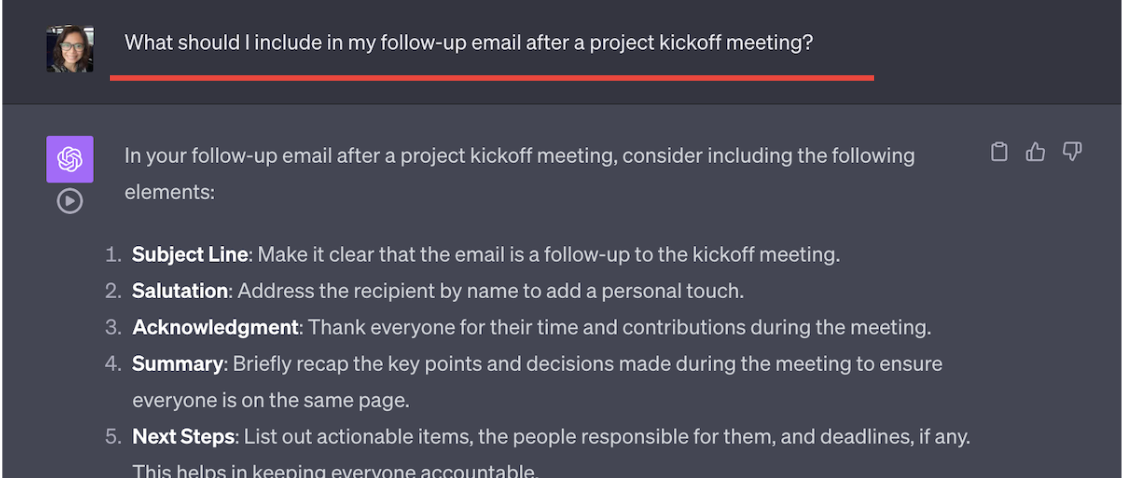Viewport: 1124px width, 478px height.
Task: Click the bold "Subject Line" heading
Action: tap(189, 254)
